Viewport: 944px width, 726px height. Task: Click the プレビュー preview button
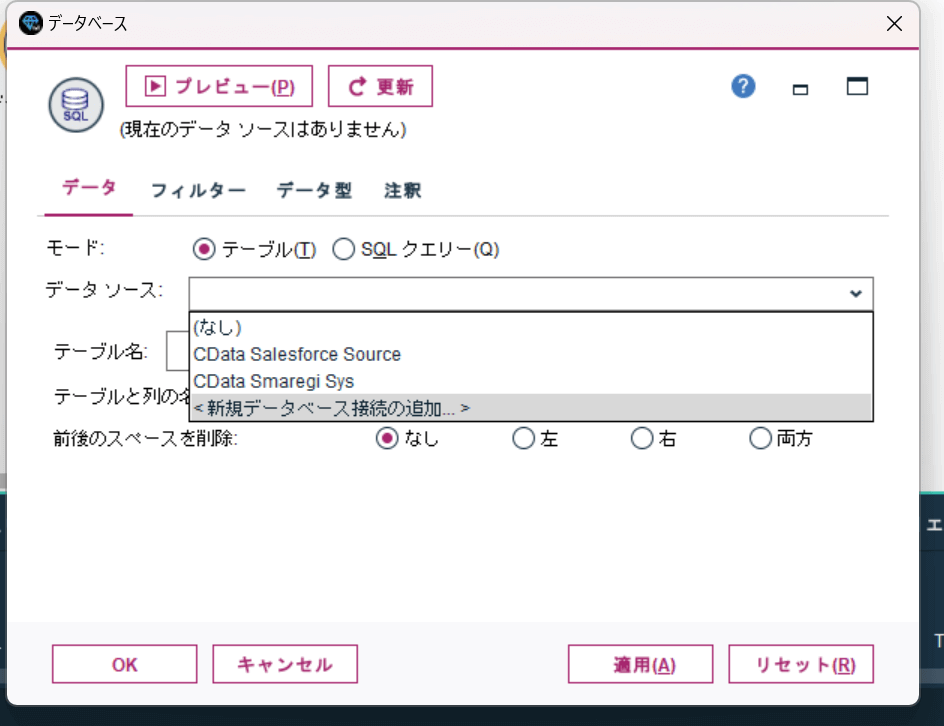[219, 87]
